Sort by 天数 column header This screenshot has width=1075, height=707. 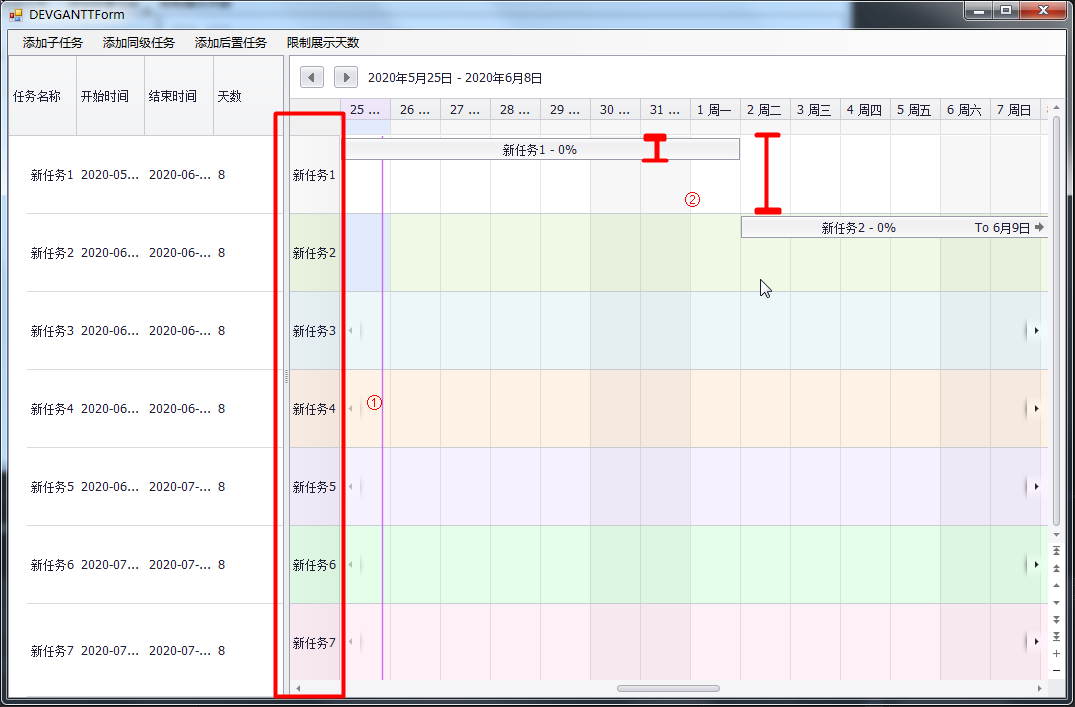248,96
